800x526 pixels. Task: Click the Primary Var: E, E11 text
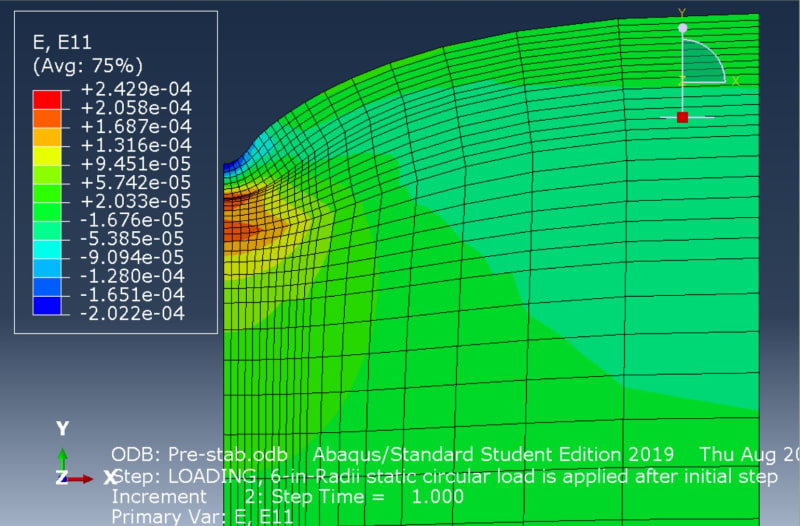coord(203,516)
